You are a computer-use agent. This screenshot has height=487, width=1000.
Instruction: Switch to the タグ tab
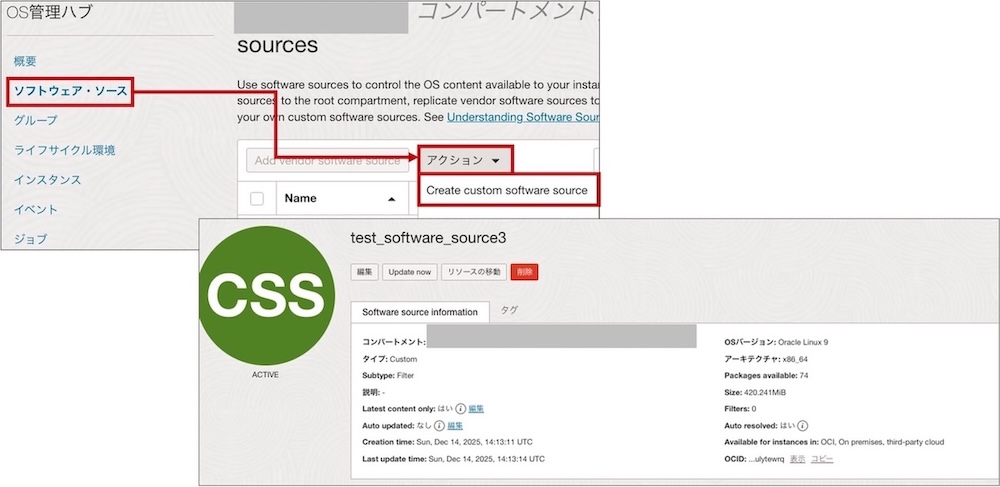click(x=509, y=311)
